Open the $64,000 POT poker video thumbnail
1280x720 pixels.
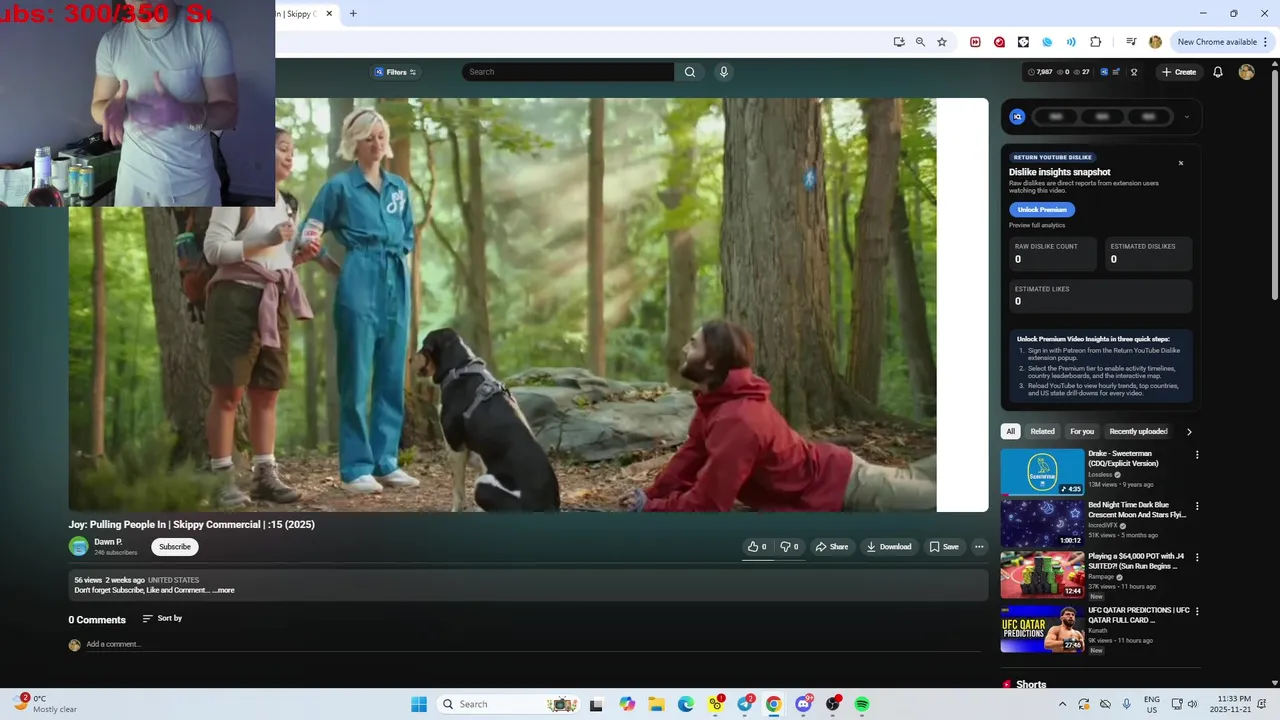click(1042, 576)
